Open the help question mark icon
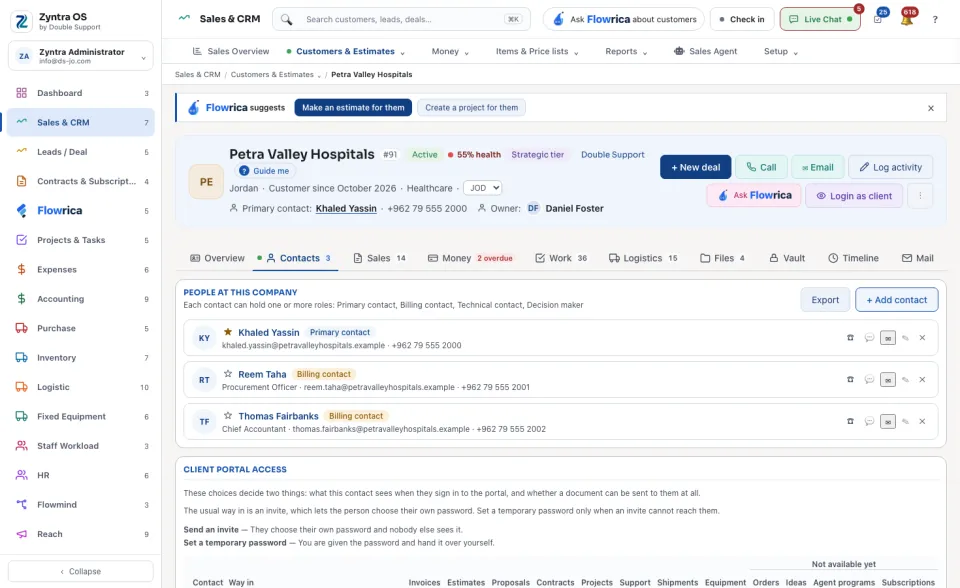This screenshot has height=588, width=960. coord(935,20)
